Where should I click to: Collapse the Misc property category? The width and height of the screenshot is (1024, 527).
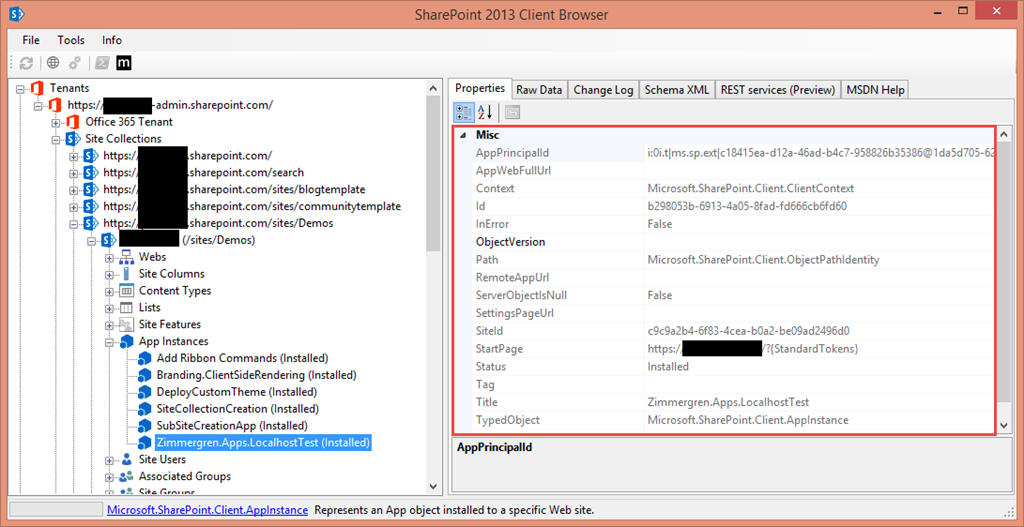[x=462, y=135]
